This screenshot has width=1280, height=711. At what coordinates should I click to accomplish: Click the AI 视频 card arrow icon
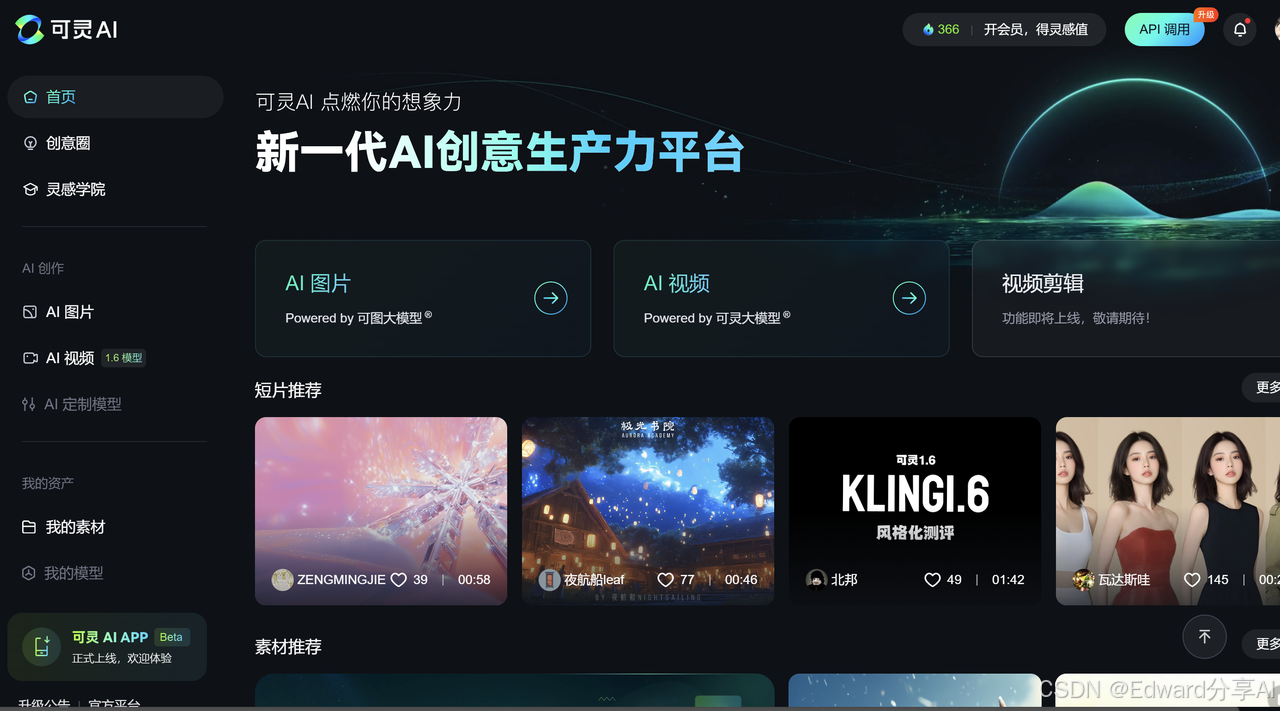(909, 298)
